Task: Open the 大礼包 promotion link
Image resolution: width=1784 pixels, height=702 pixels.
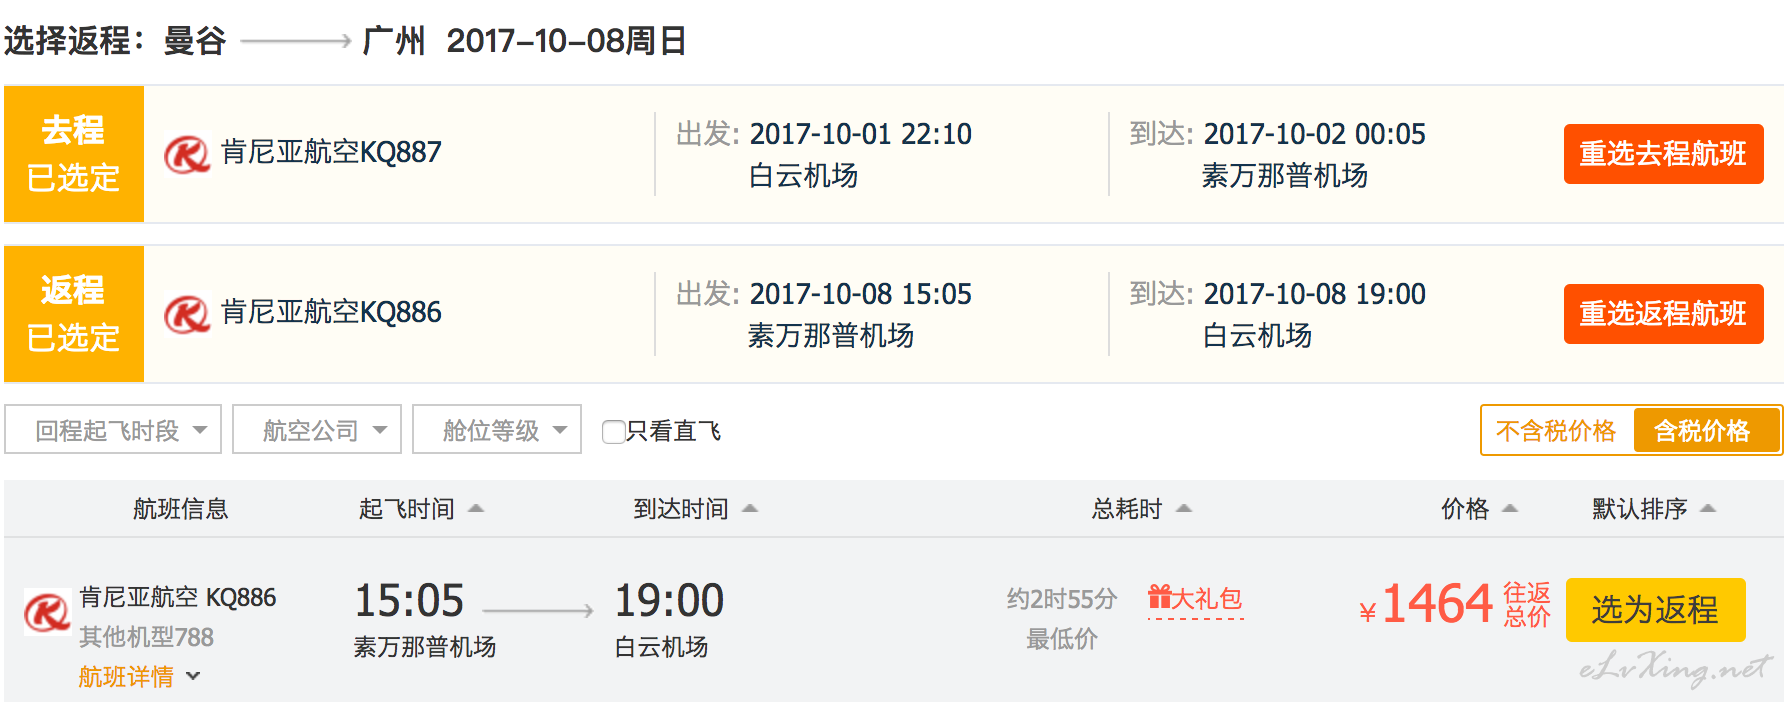Action: (1196, 599)
